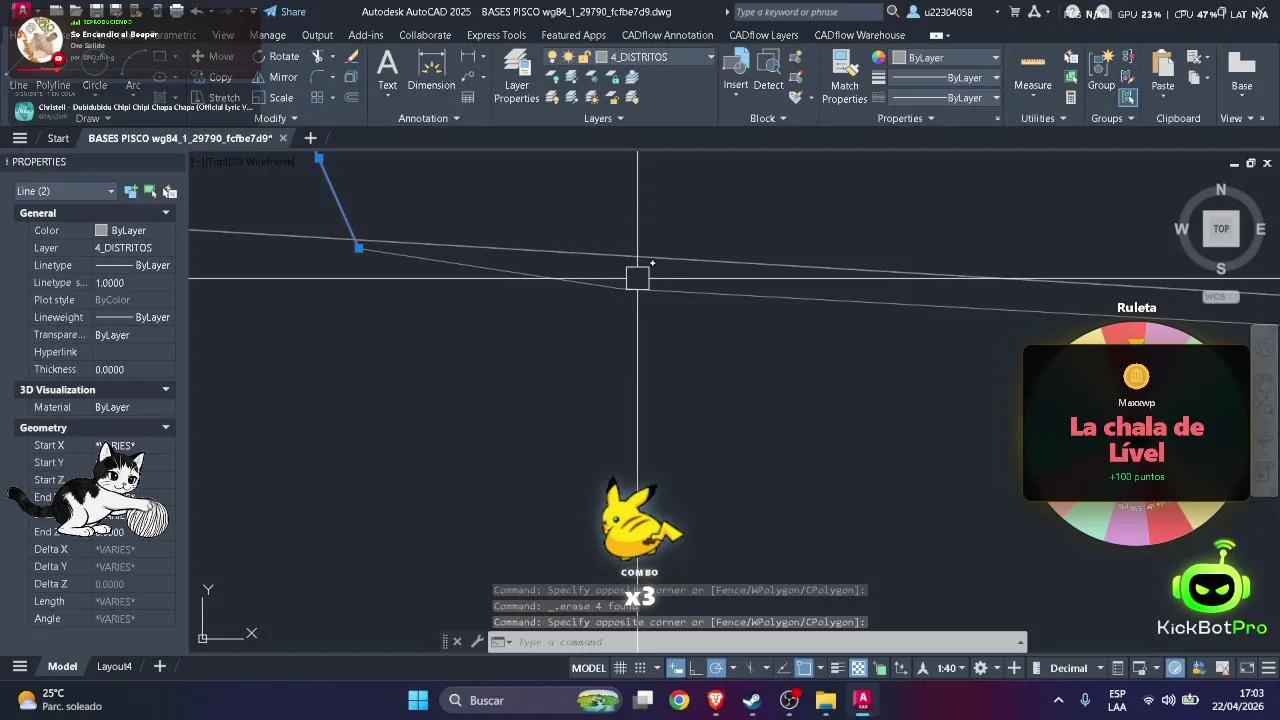Toggle object snap in status bar
1280x720 pixels.
(x=805, y=668)
